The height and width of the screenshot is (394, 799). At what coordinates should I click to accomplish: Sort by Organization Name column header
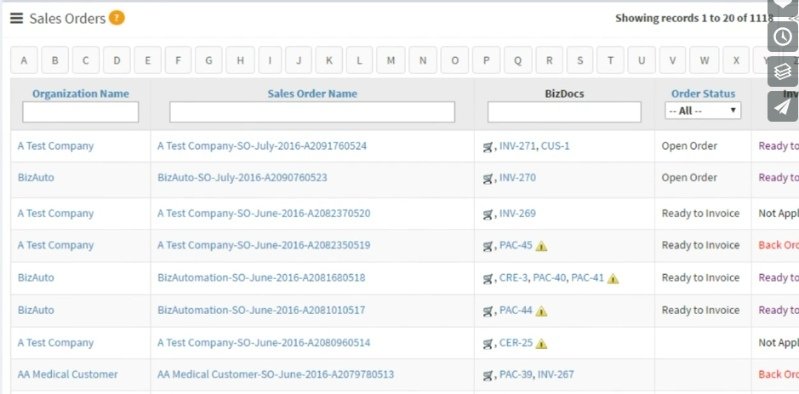click(81, 94)
